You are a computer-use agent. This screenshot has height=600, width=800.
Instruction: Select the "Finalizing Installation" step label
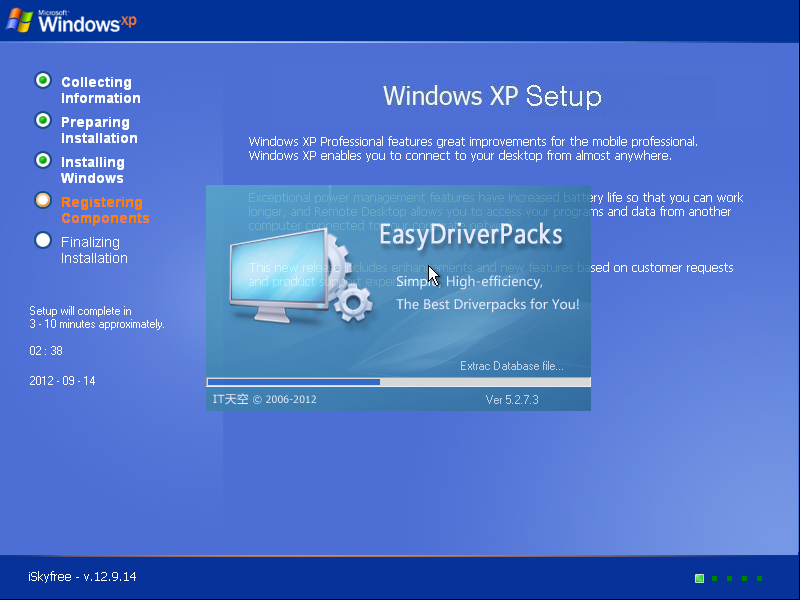click(94, 250)
